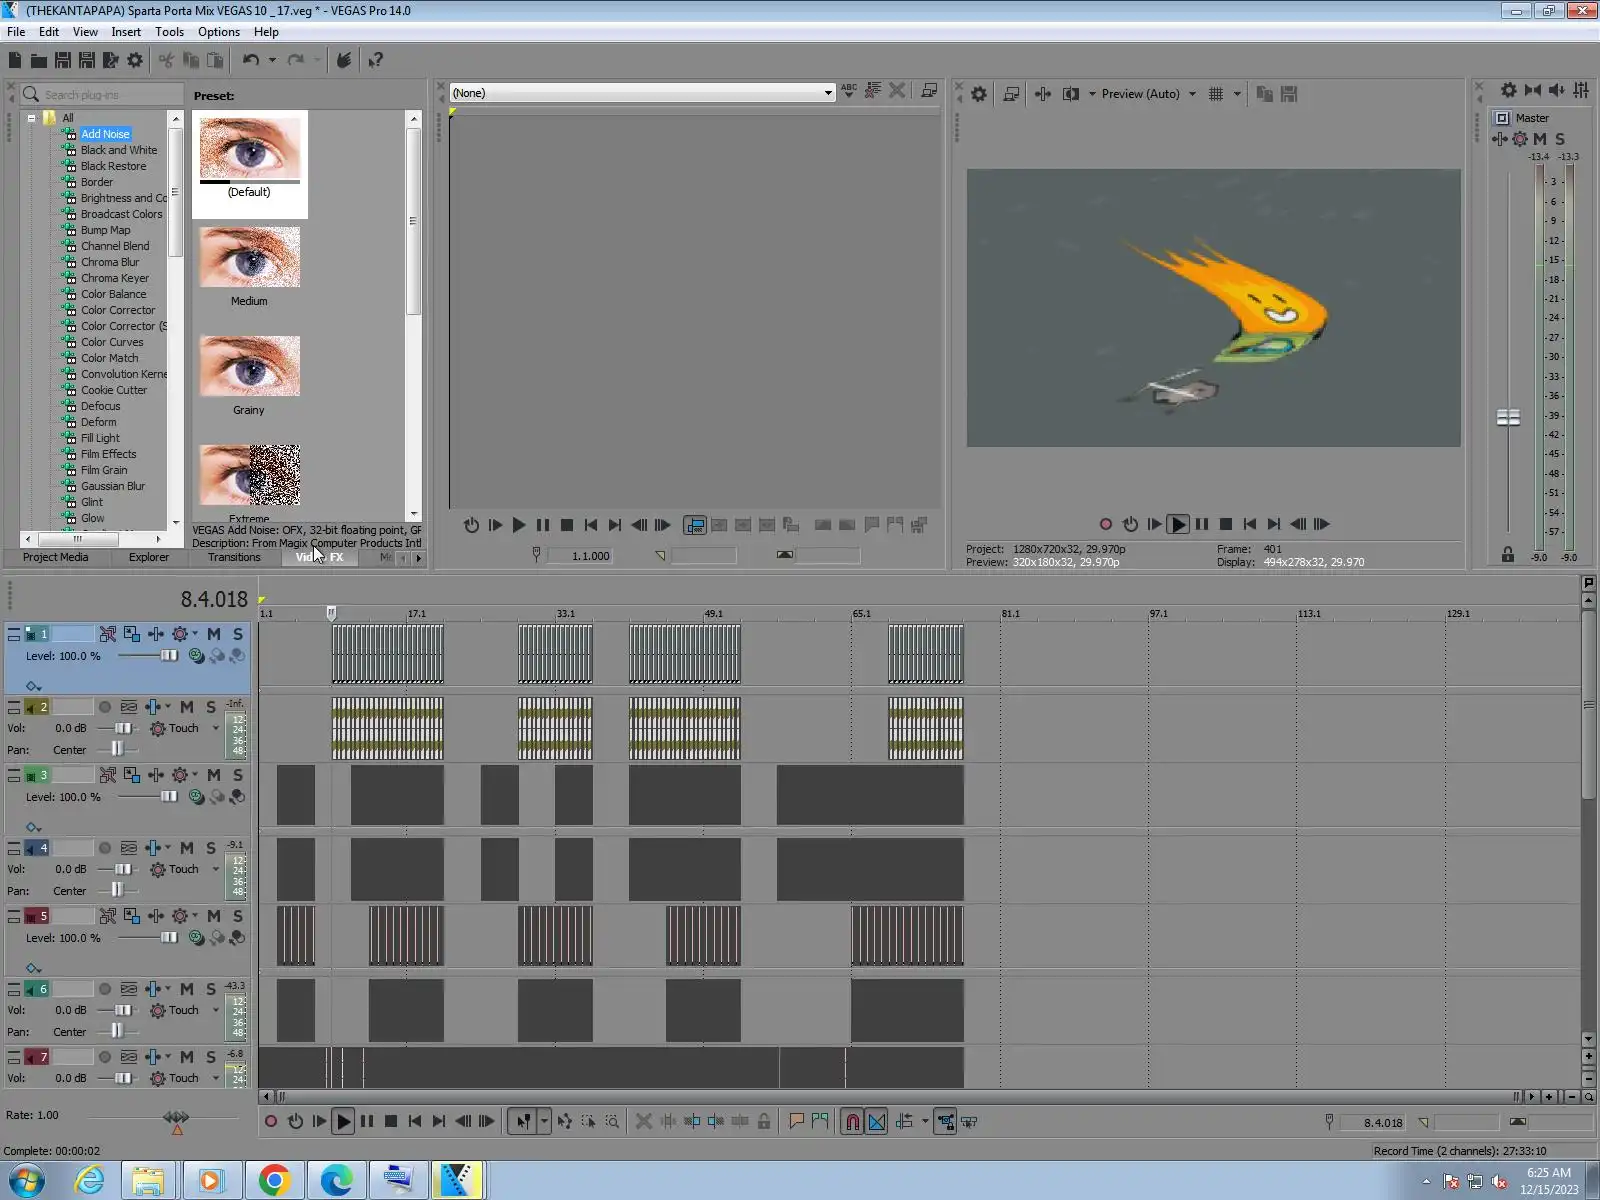This screenshot has width=1600, height=1200.
Task: Click record on the timeline transport
Action: pyautogui.click(x=270, y=1122)
